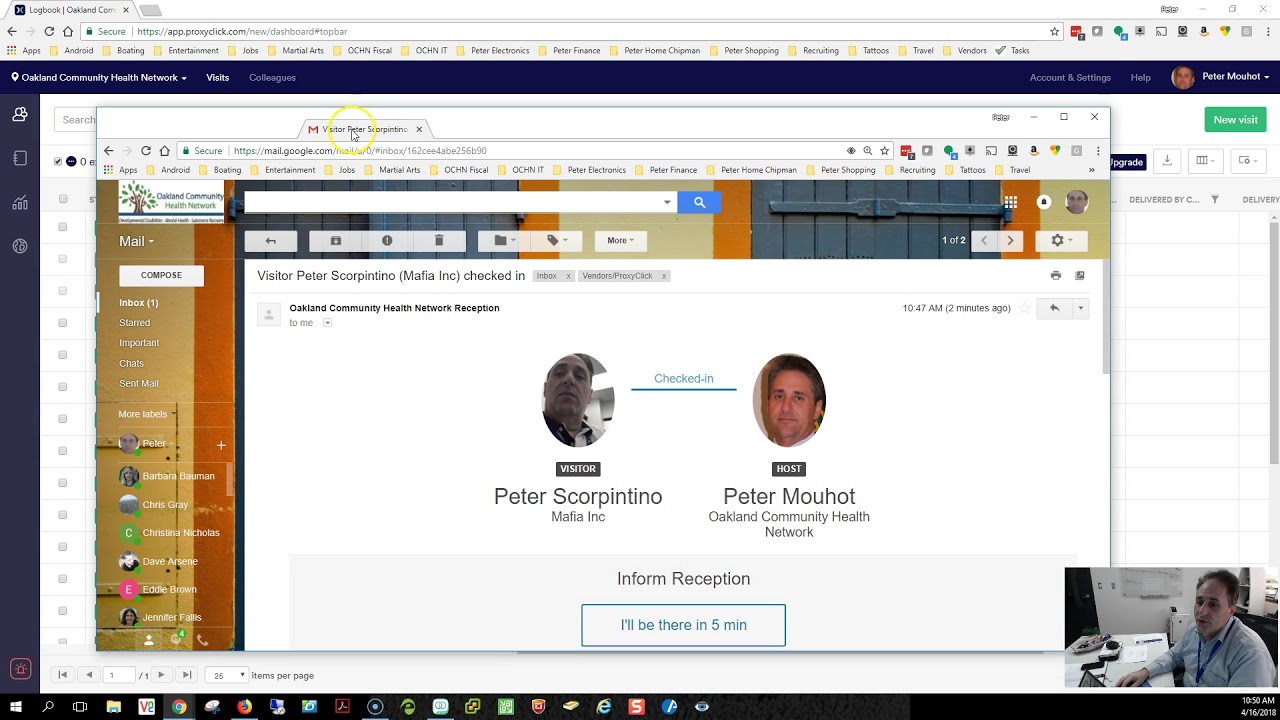
Task: Star the email message
Action: click(1024, 308)
